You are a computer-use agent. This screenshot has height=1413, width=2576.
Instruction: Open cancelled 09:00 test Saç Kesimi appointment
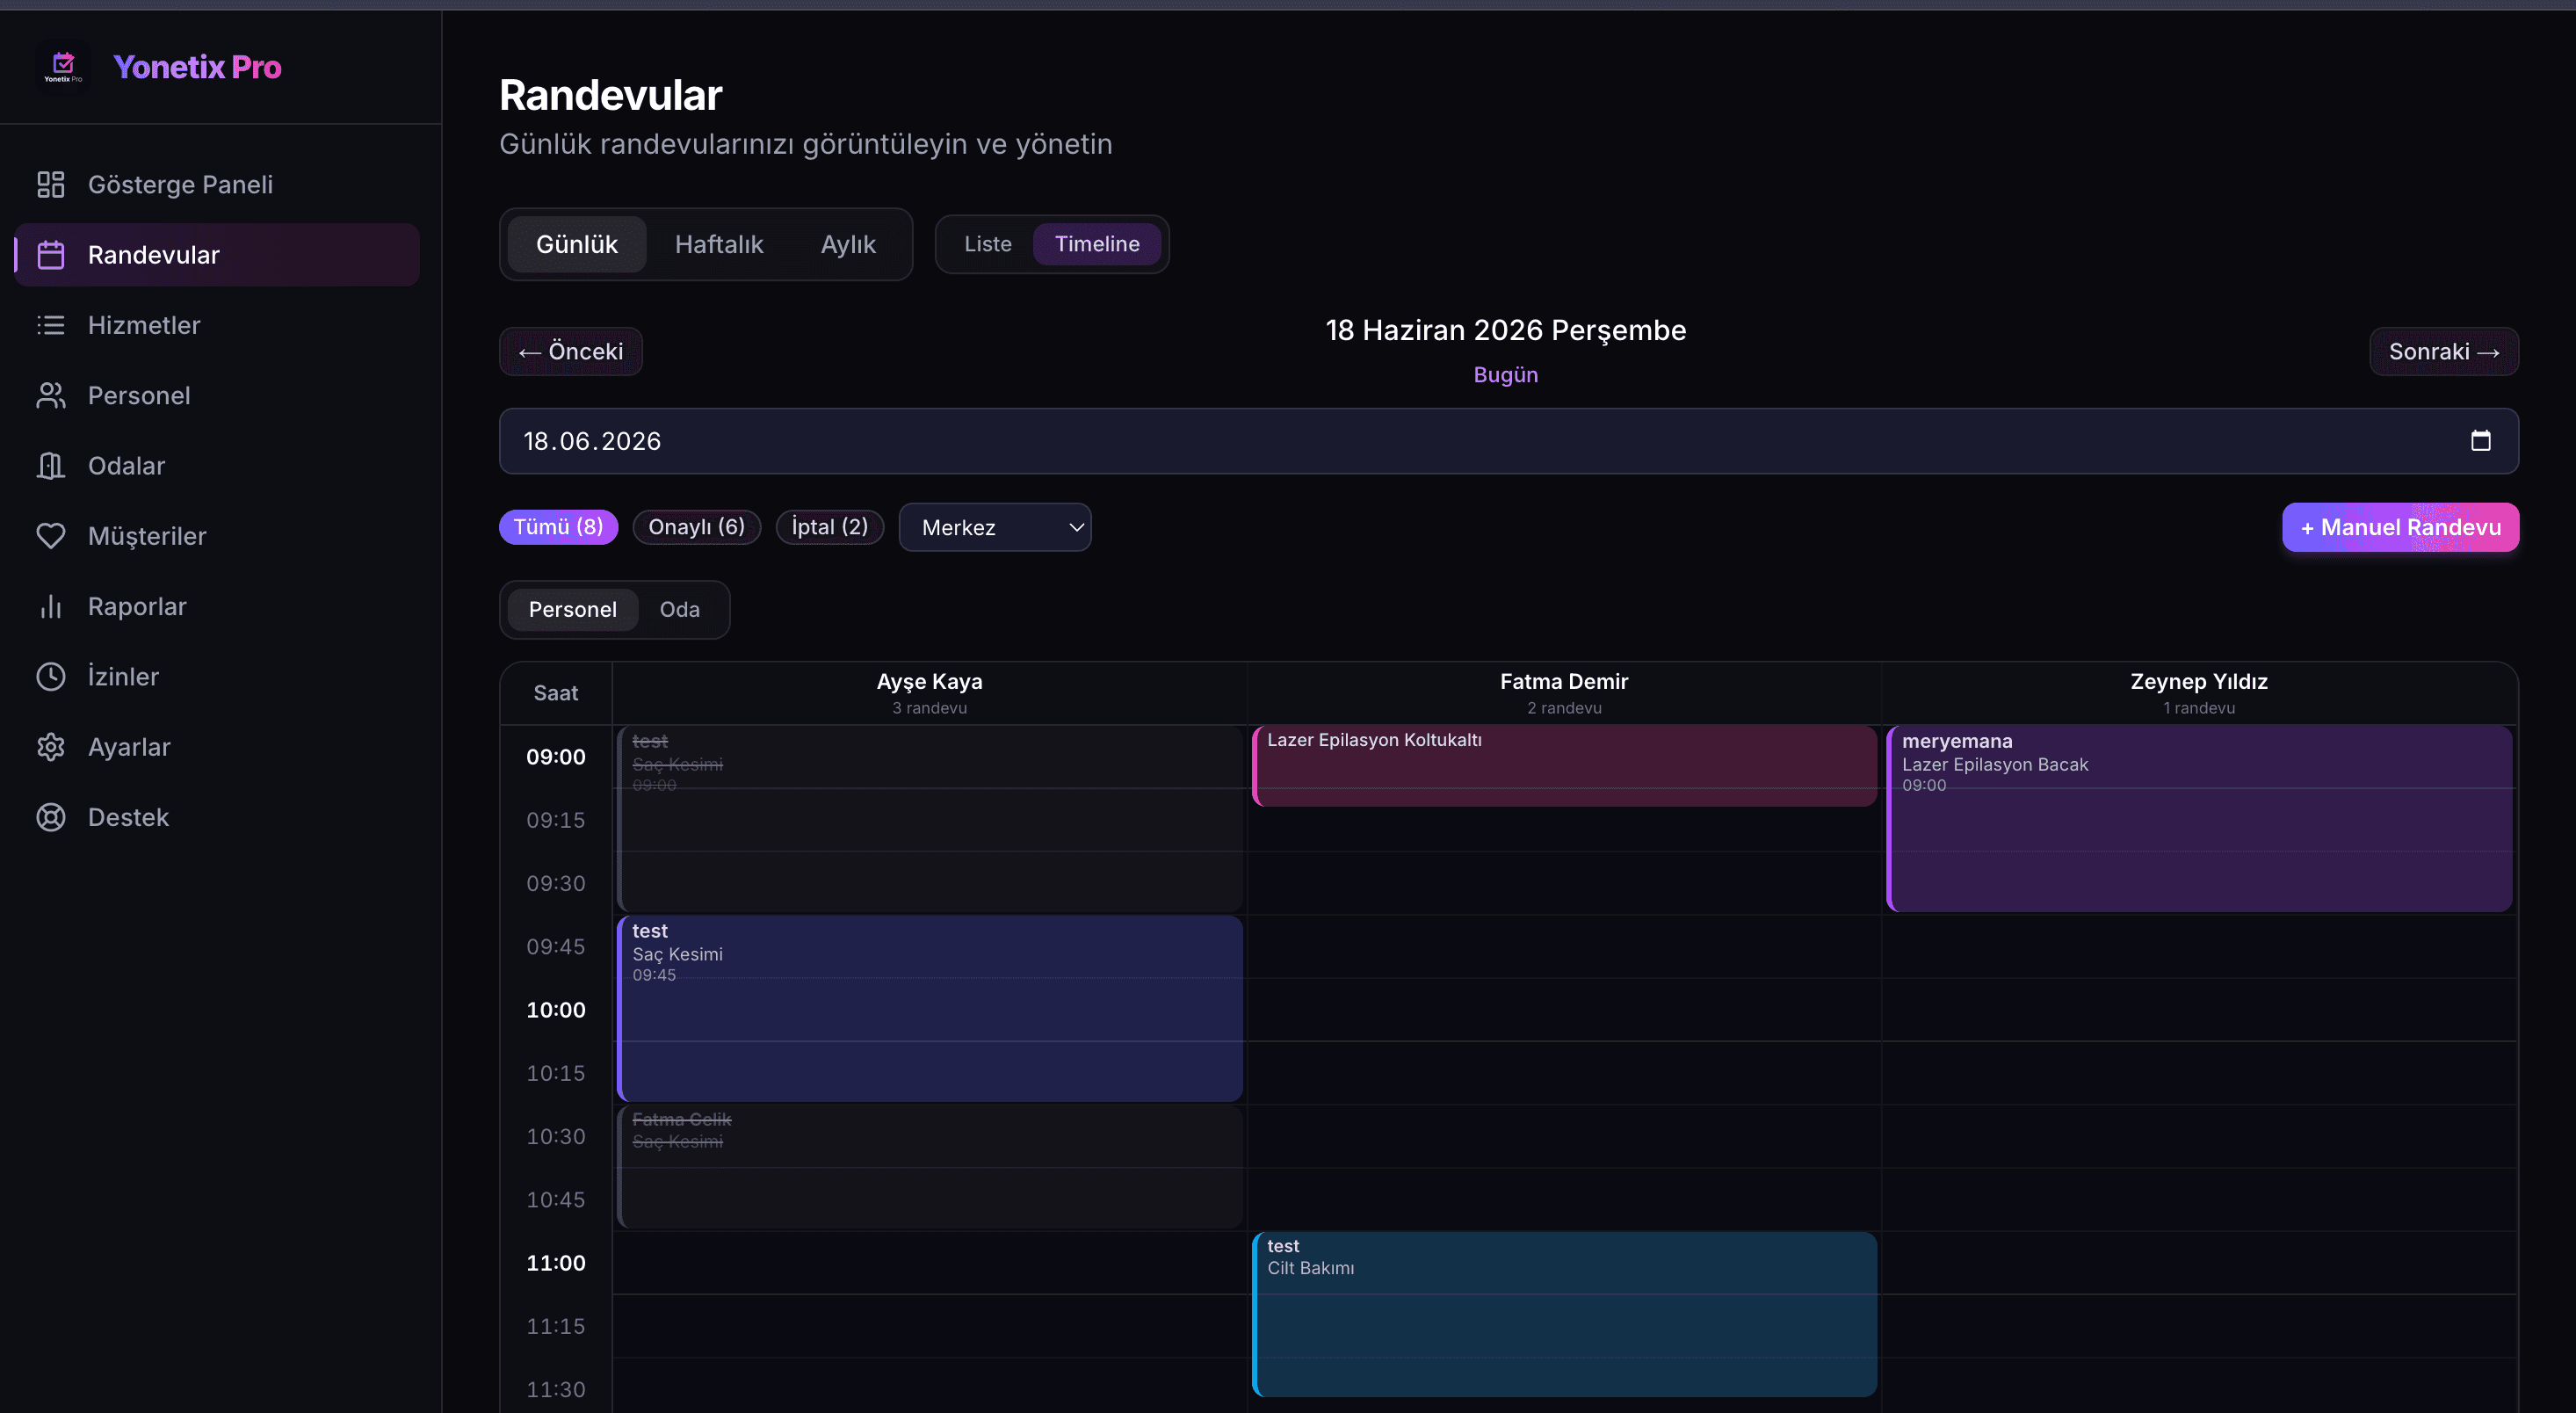pyautogui.click(x=930, y=817)
